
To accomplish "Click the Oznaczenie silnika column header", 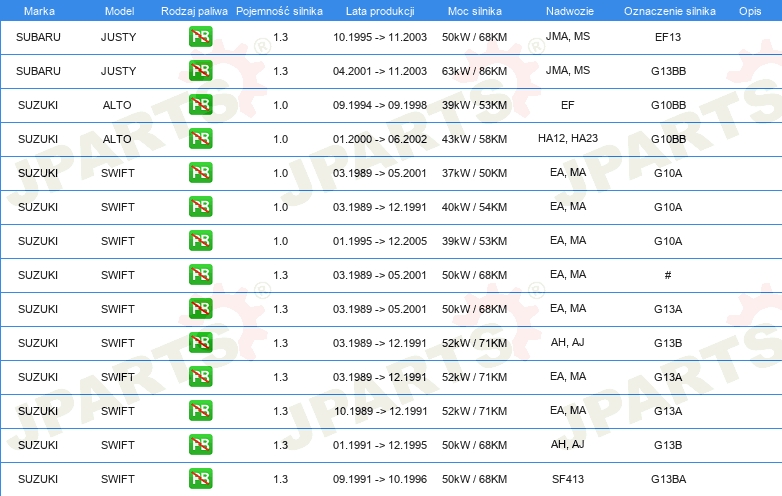I will click(667, 10).
